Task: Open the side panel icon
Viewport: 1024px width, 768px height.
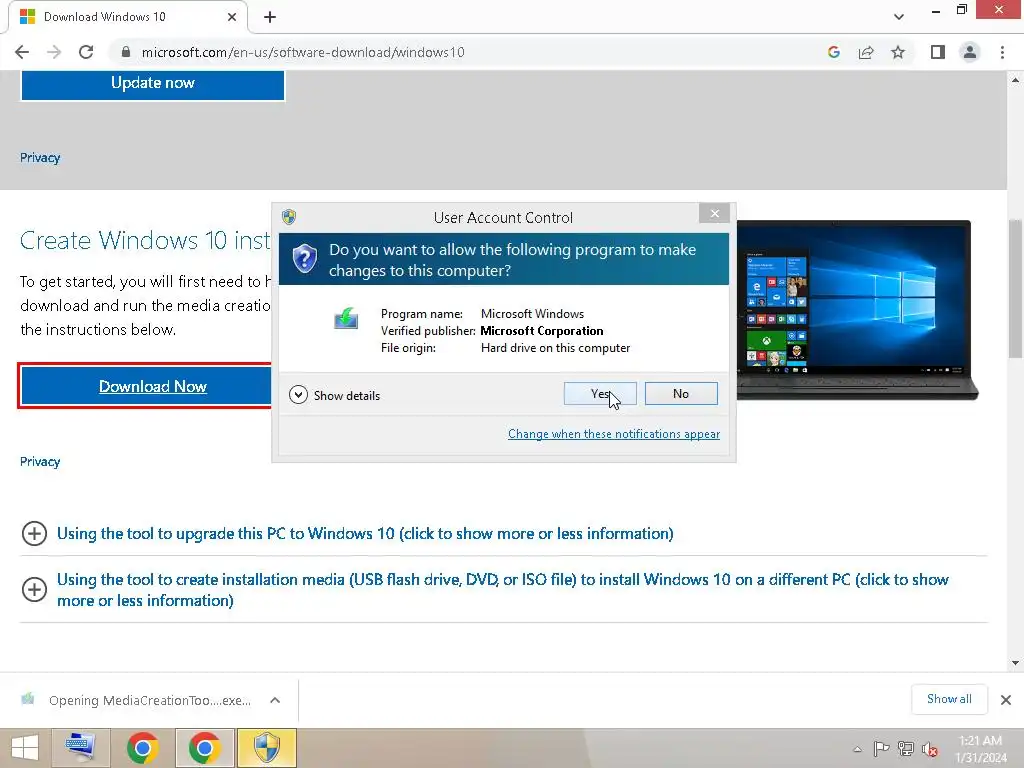Action: click(938, 52)
